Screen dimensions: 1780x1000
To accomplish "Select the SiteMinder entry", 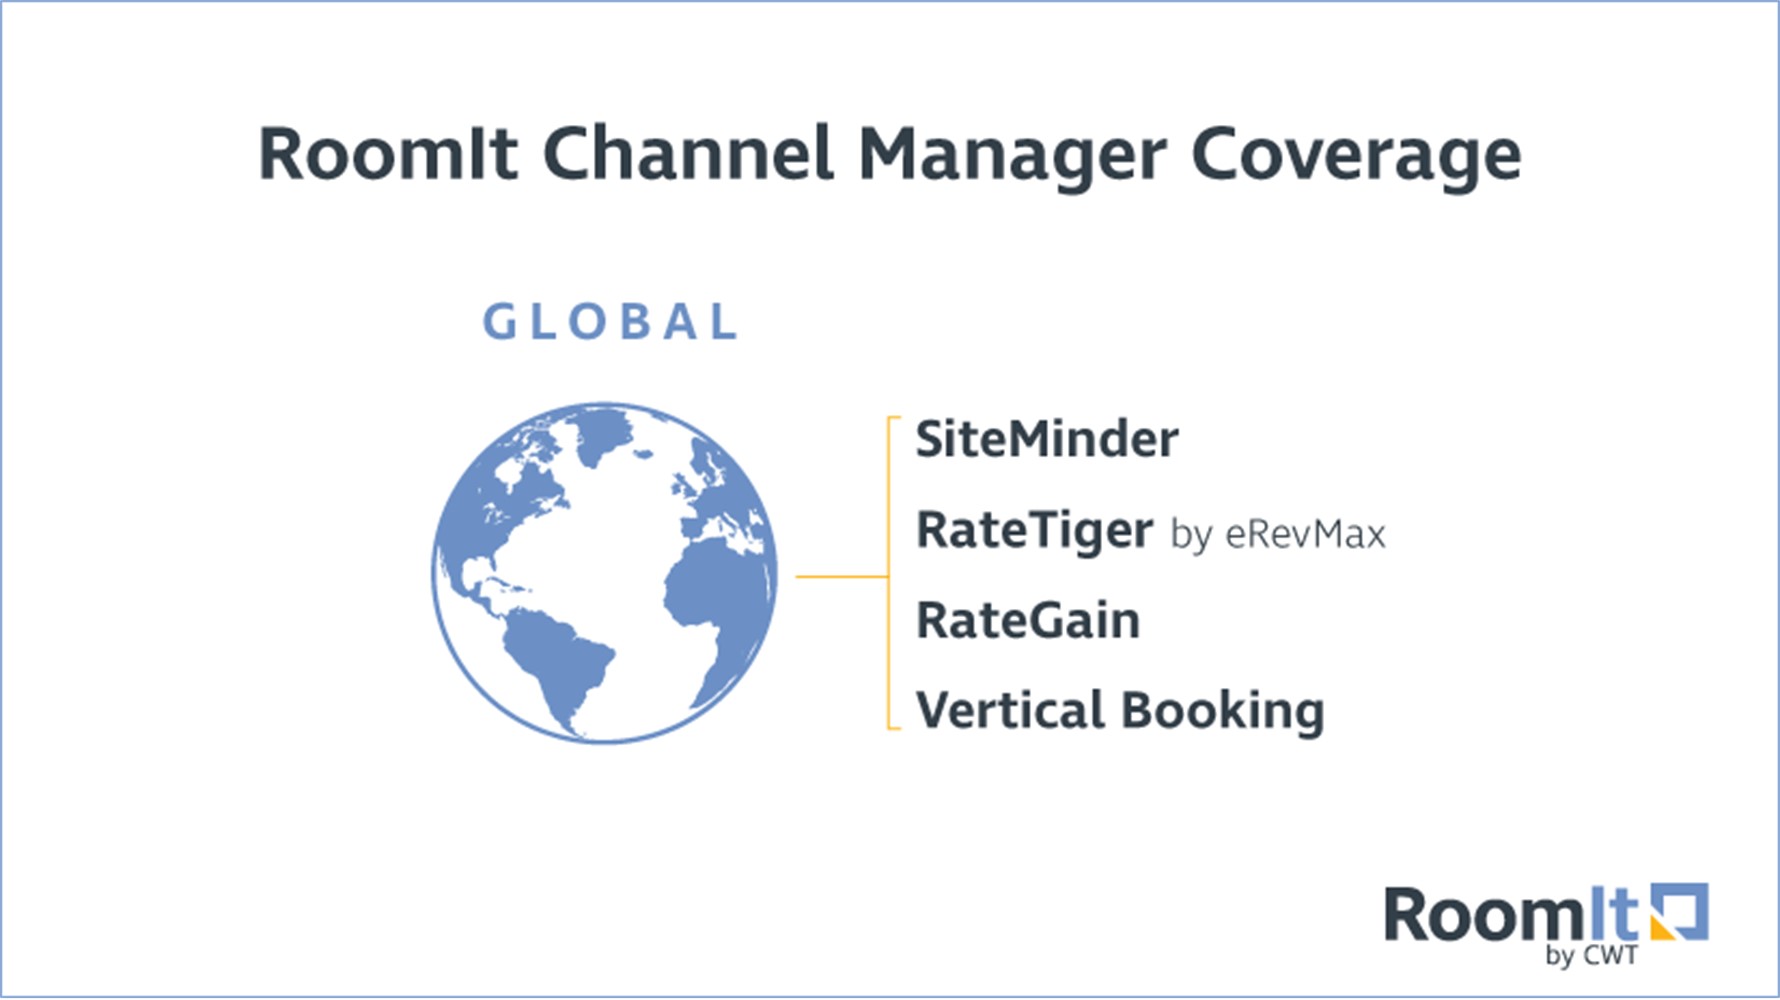I will click(1045, 437).
